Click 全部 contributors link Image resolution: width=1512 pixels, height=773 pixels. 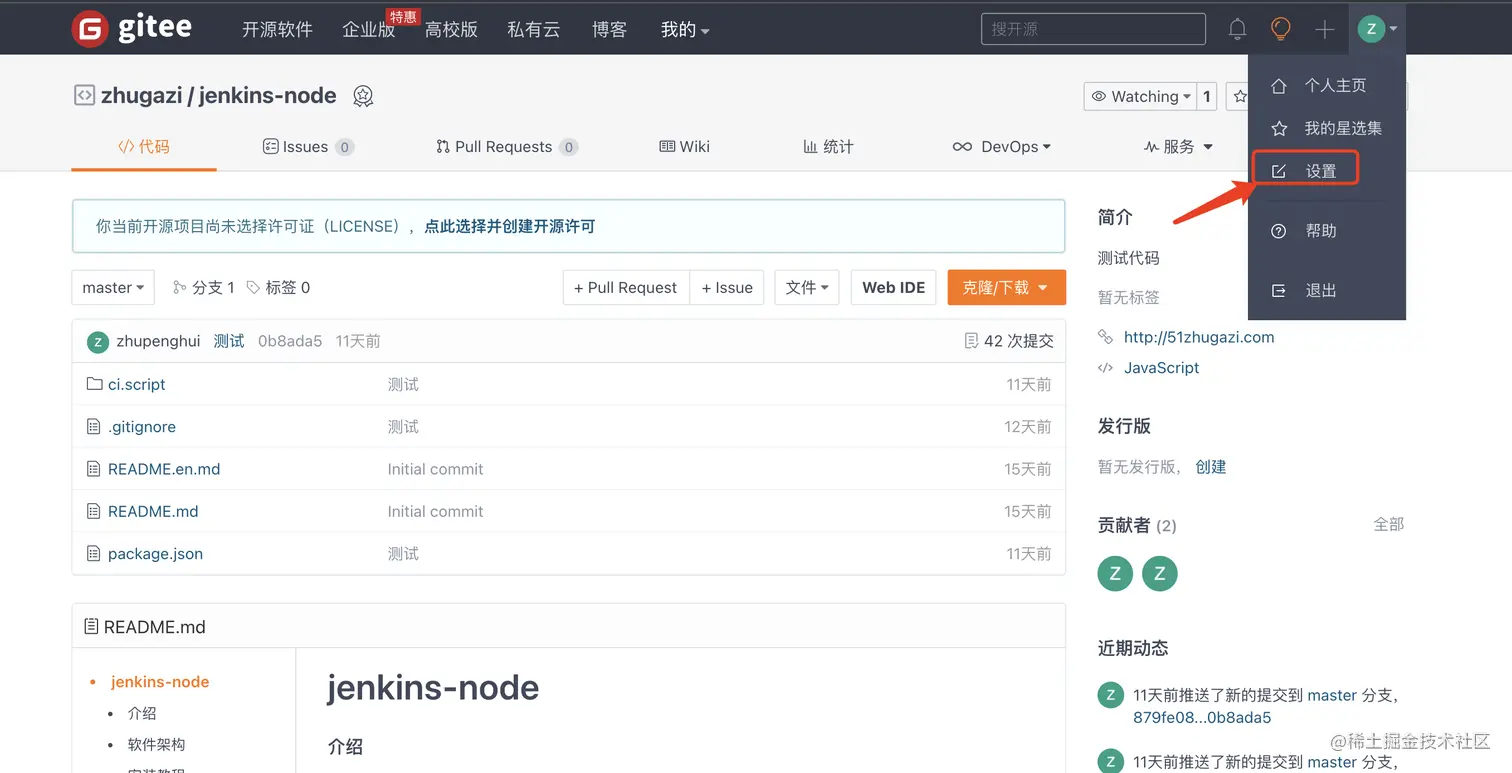(1389, 524)
